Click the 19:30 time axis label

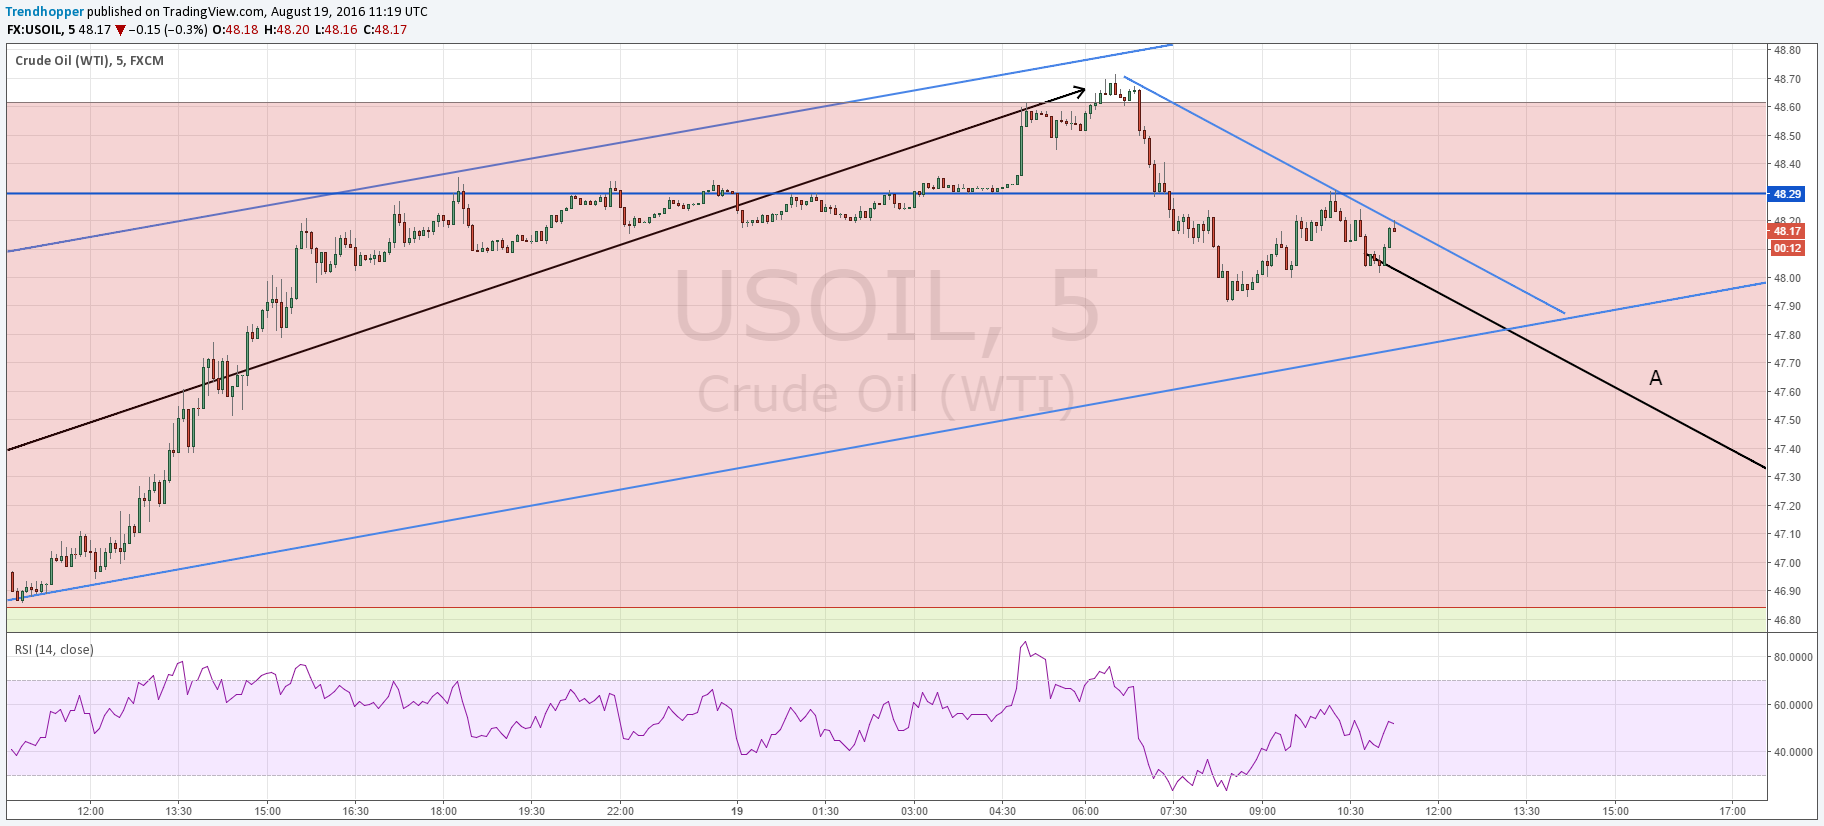(x=532, y=811)
